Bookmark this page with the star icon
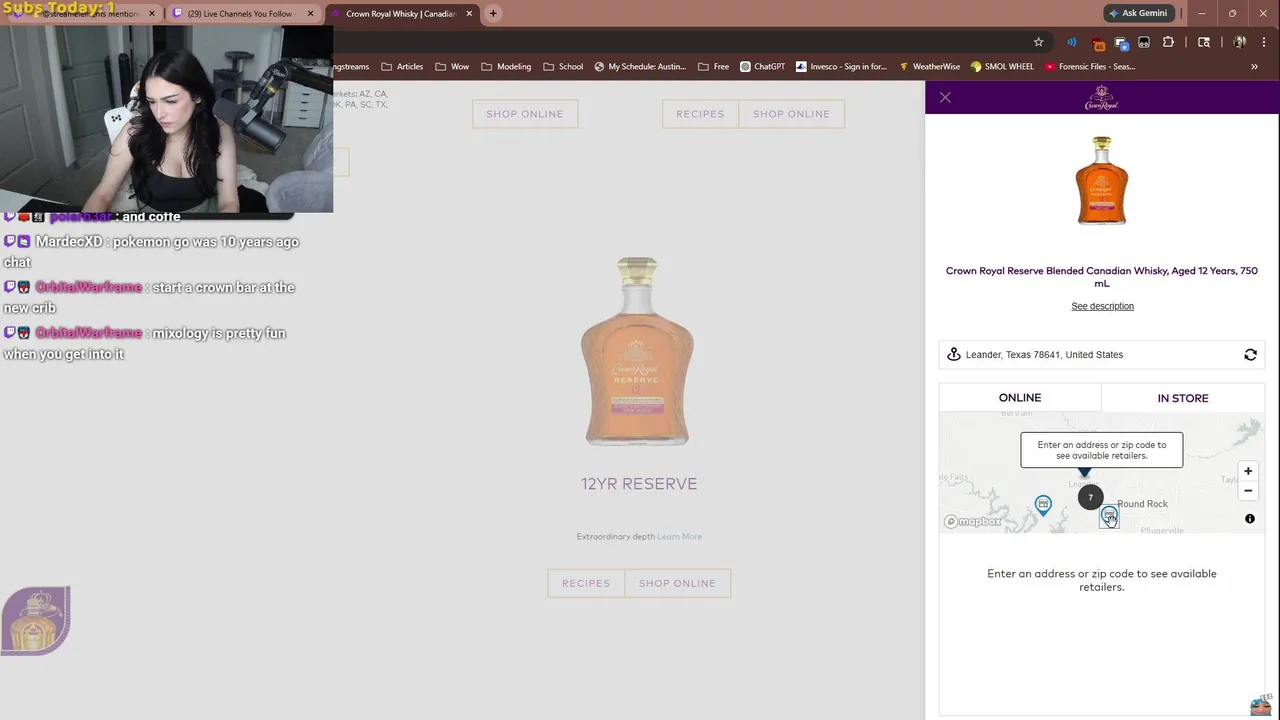The image size is (1280, 720). coord(1038,42)
